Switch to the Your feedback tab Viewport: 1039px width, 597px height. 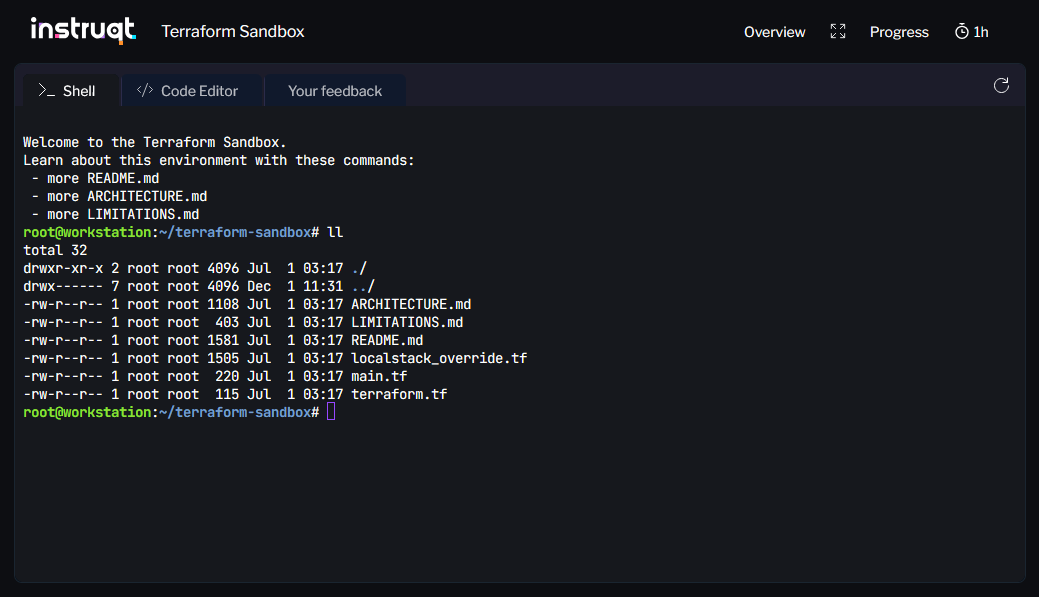[335, 91]
